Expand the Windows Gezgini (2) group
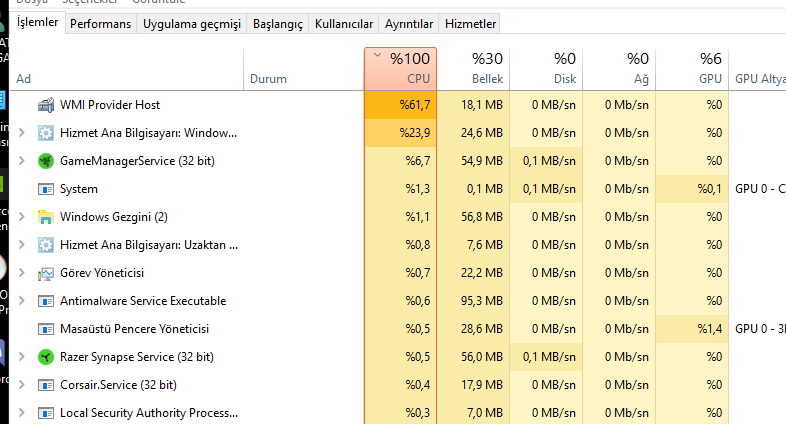Viewport: 786px width, 424px height. tap(22, 217)
